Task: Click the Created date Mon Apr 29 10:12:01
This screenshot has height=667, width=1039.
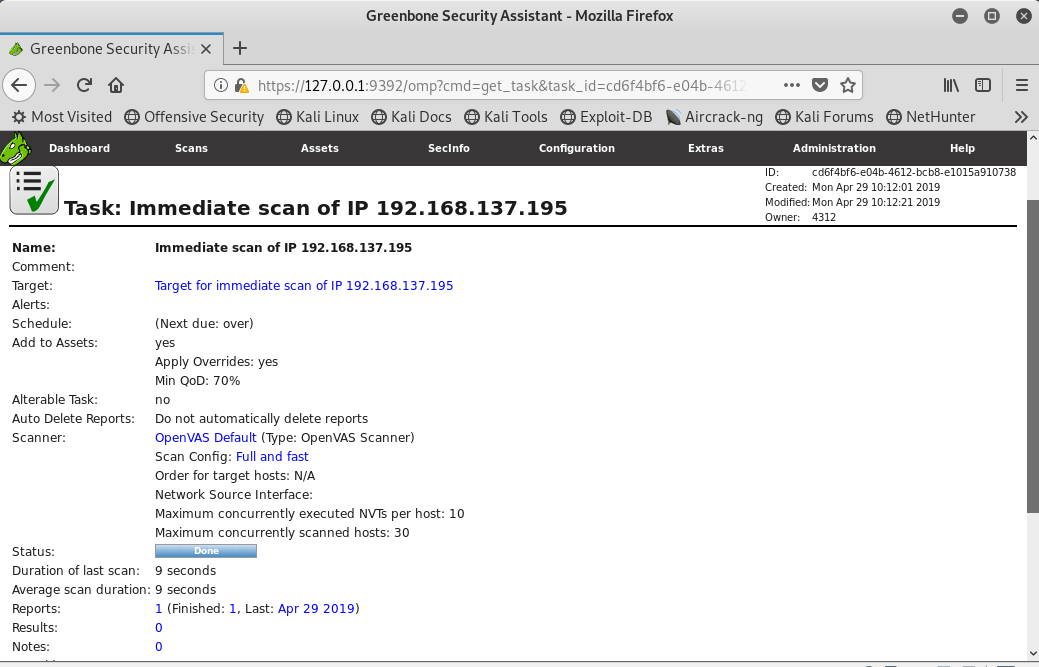Action: tap(876, 187)
